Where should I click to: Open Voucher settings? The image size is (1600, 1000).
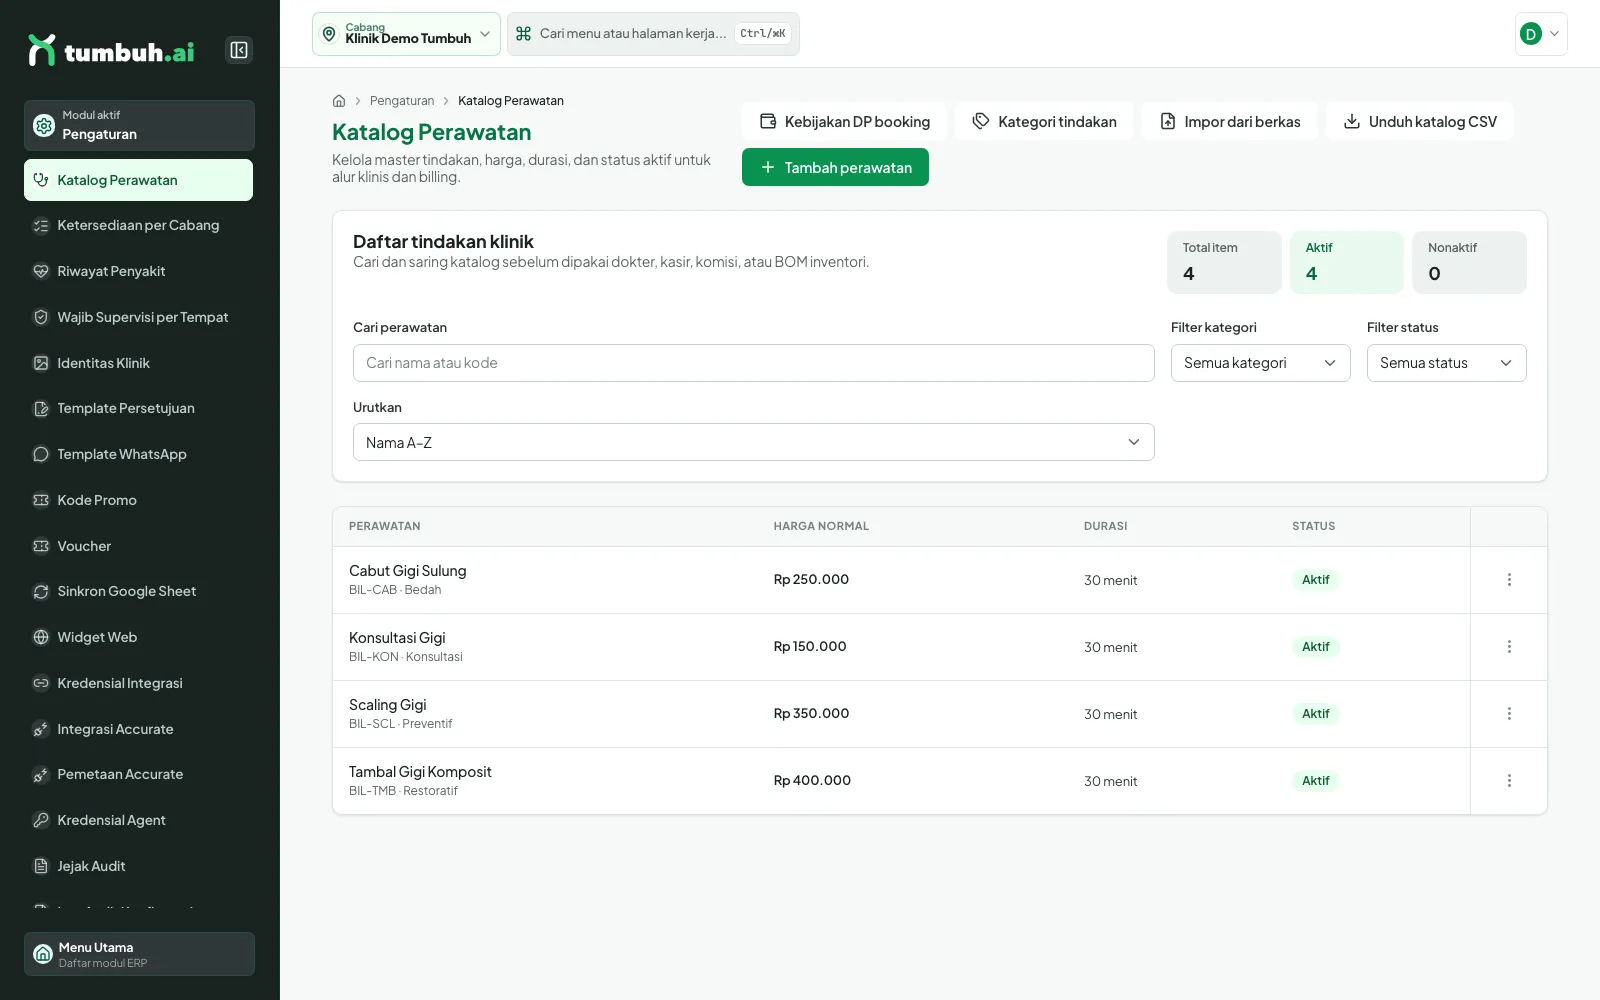point(138,546)
